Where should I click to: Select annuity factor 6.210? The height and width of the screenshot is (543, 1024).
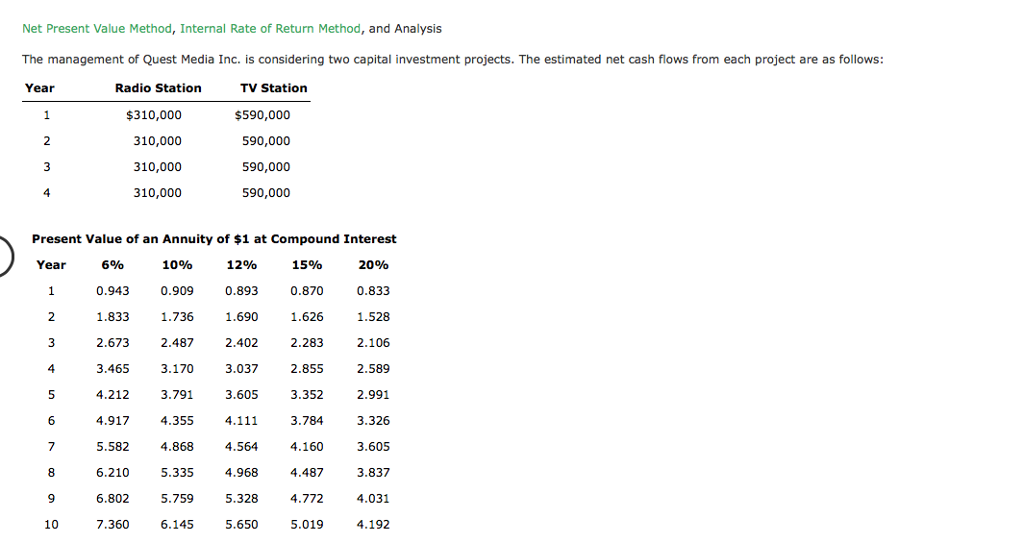tap(112, 472)
